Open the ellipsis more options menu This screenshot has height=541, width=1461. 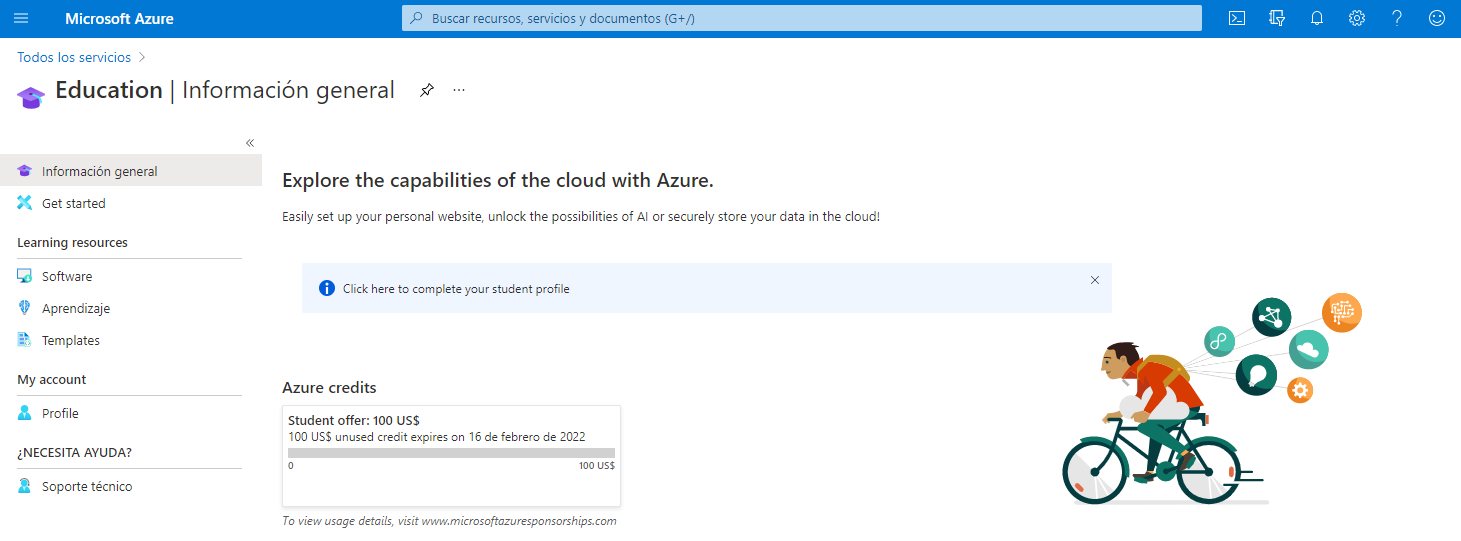[x=459, y=90]
